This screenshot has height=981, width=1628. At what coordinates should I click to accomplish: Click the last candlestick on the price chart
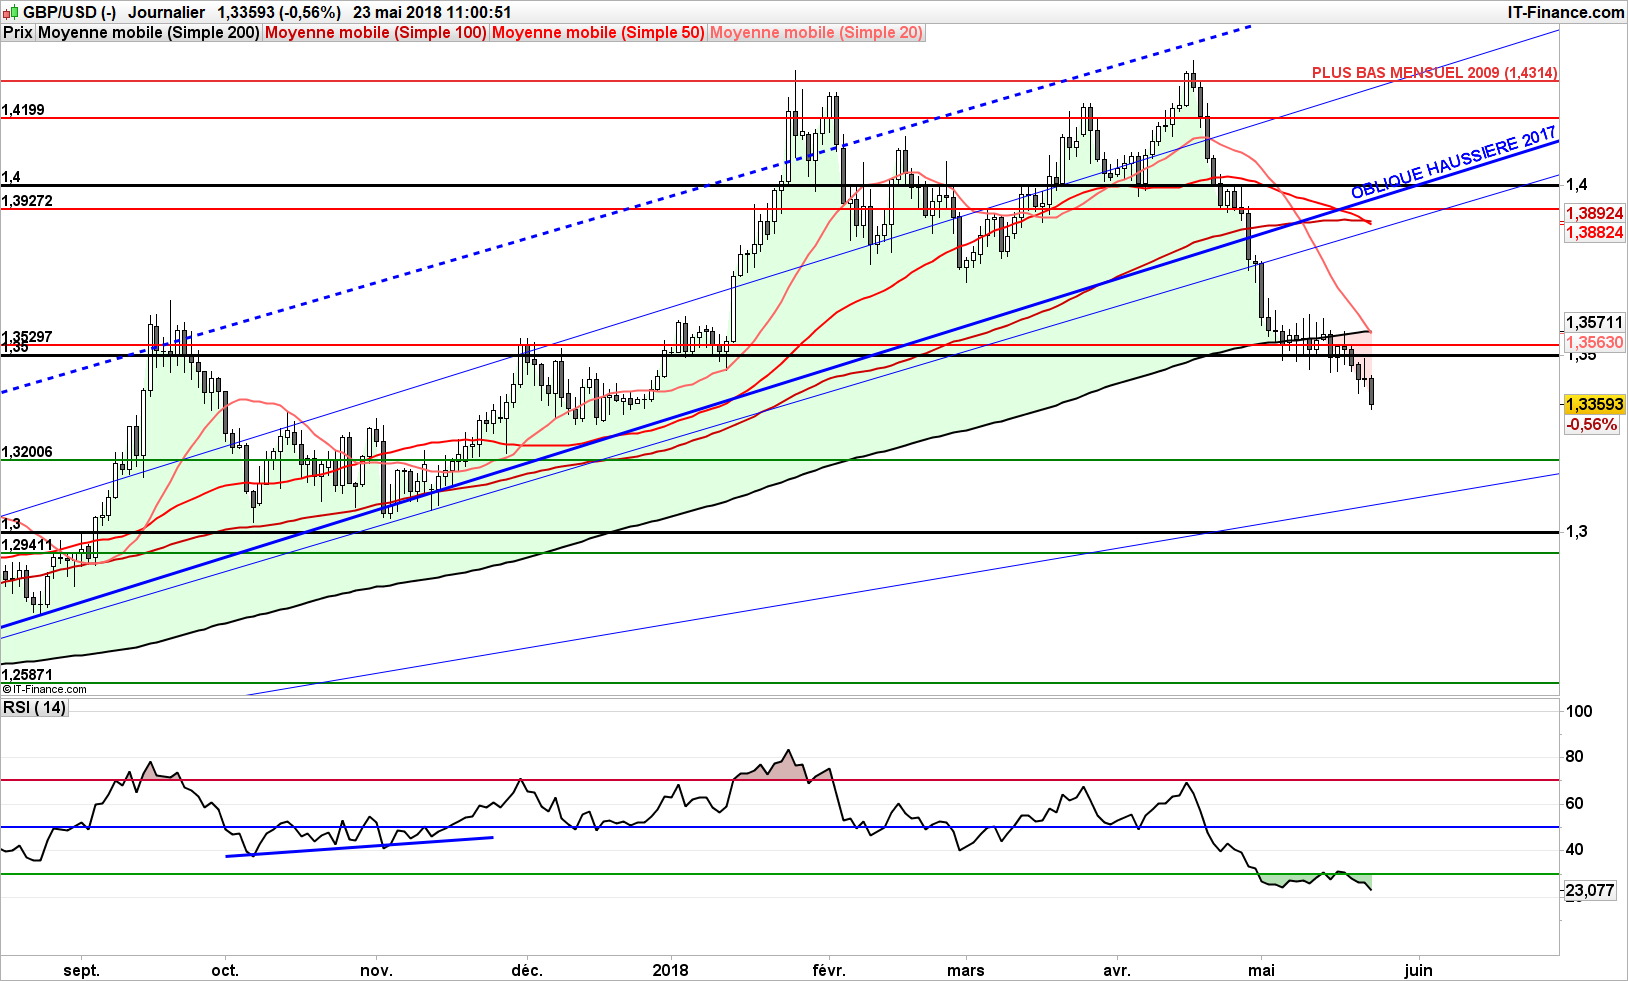[x=1371, y=391]
